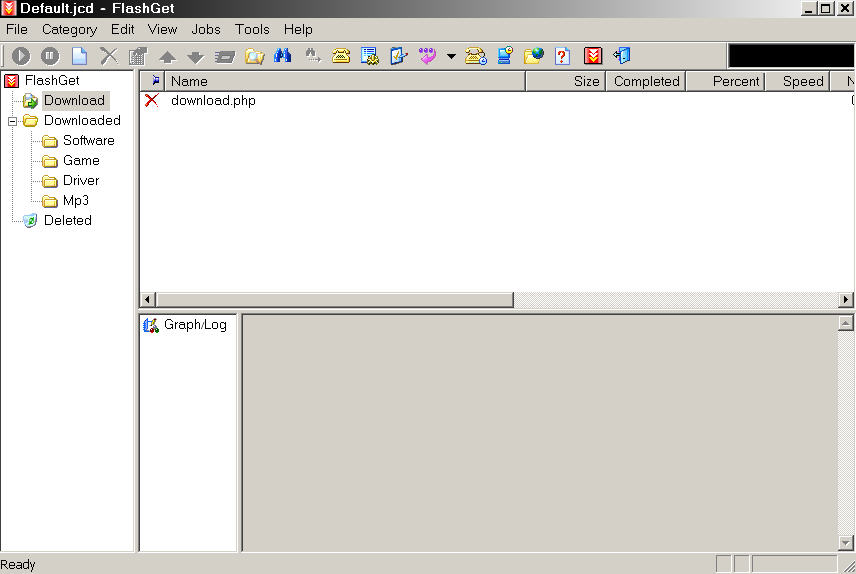Click the log pane scroll down arrow
Screen dimensions: 856x574
pos(846,543)
